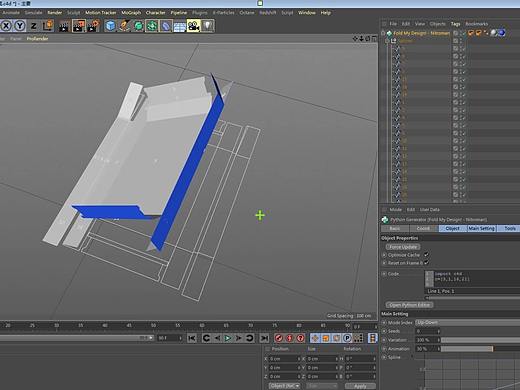Click the timeline film-strip icon

pyautogui.click(x=372, y=338)
